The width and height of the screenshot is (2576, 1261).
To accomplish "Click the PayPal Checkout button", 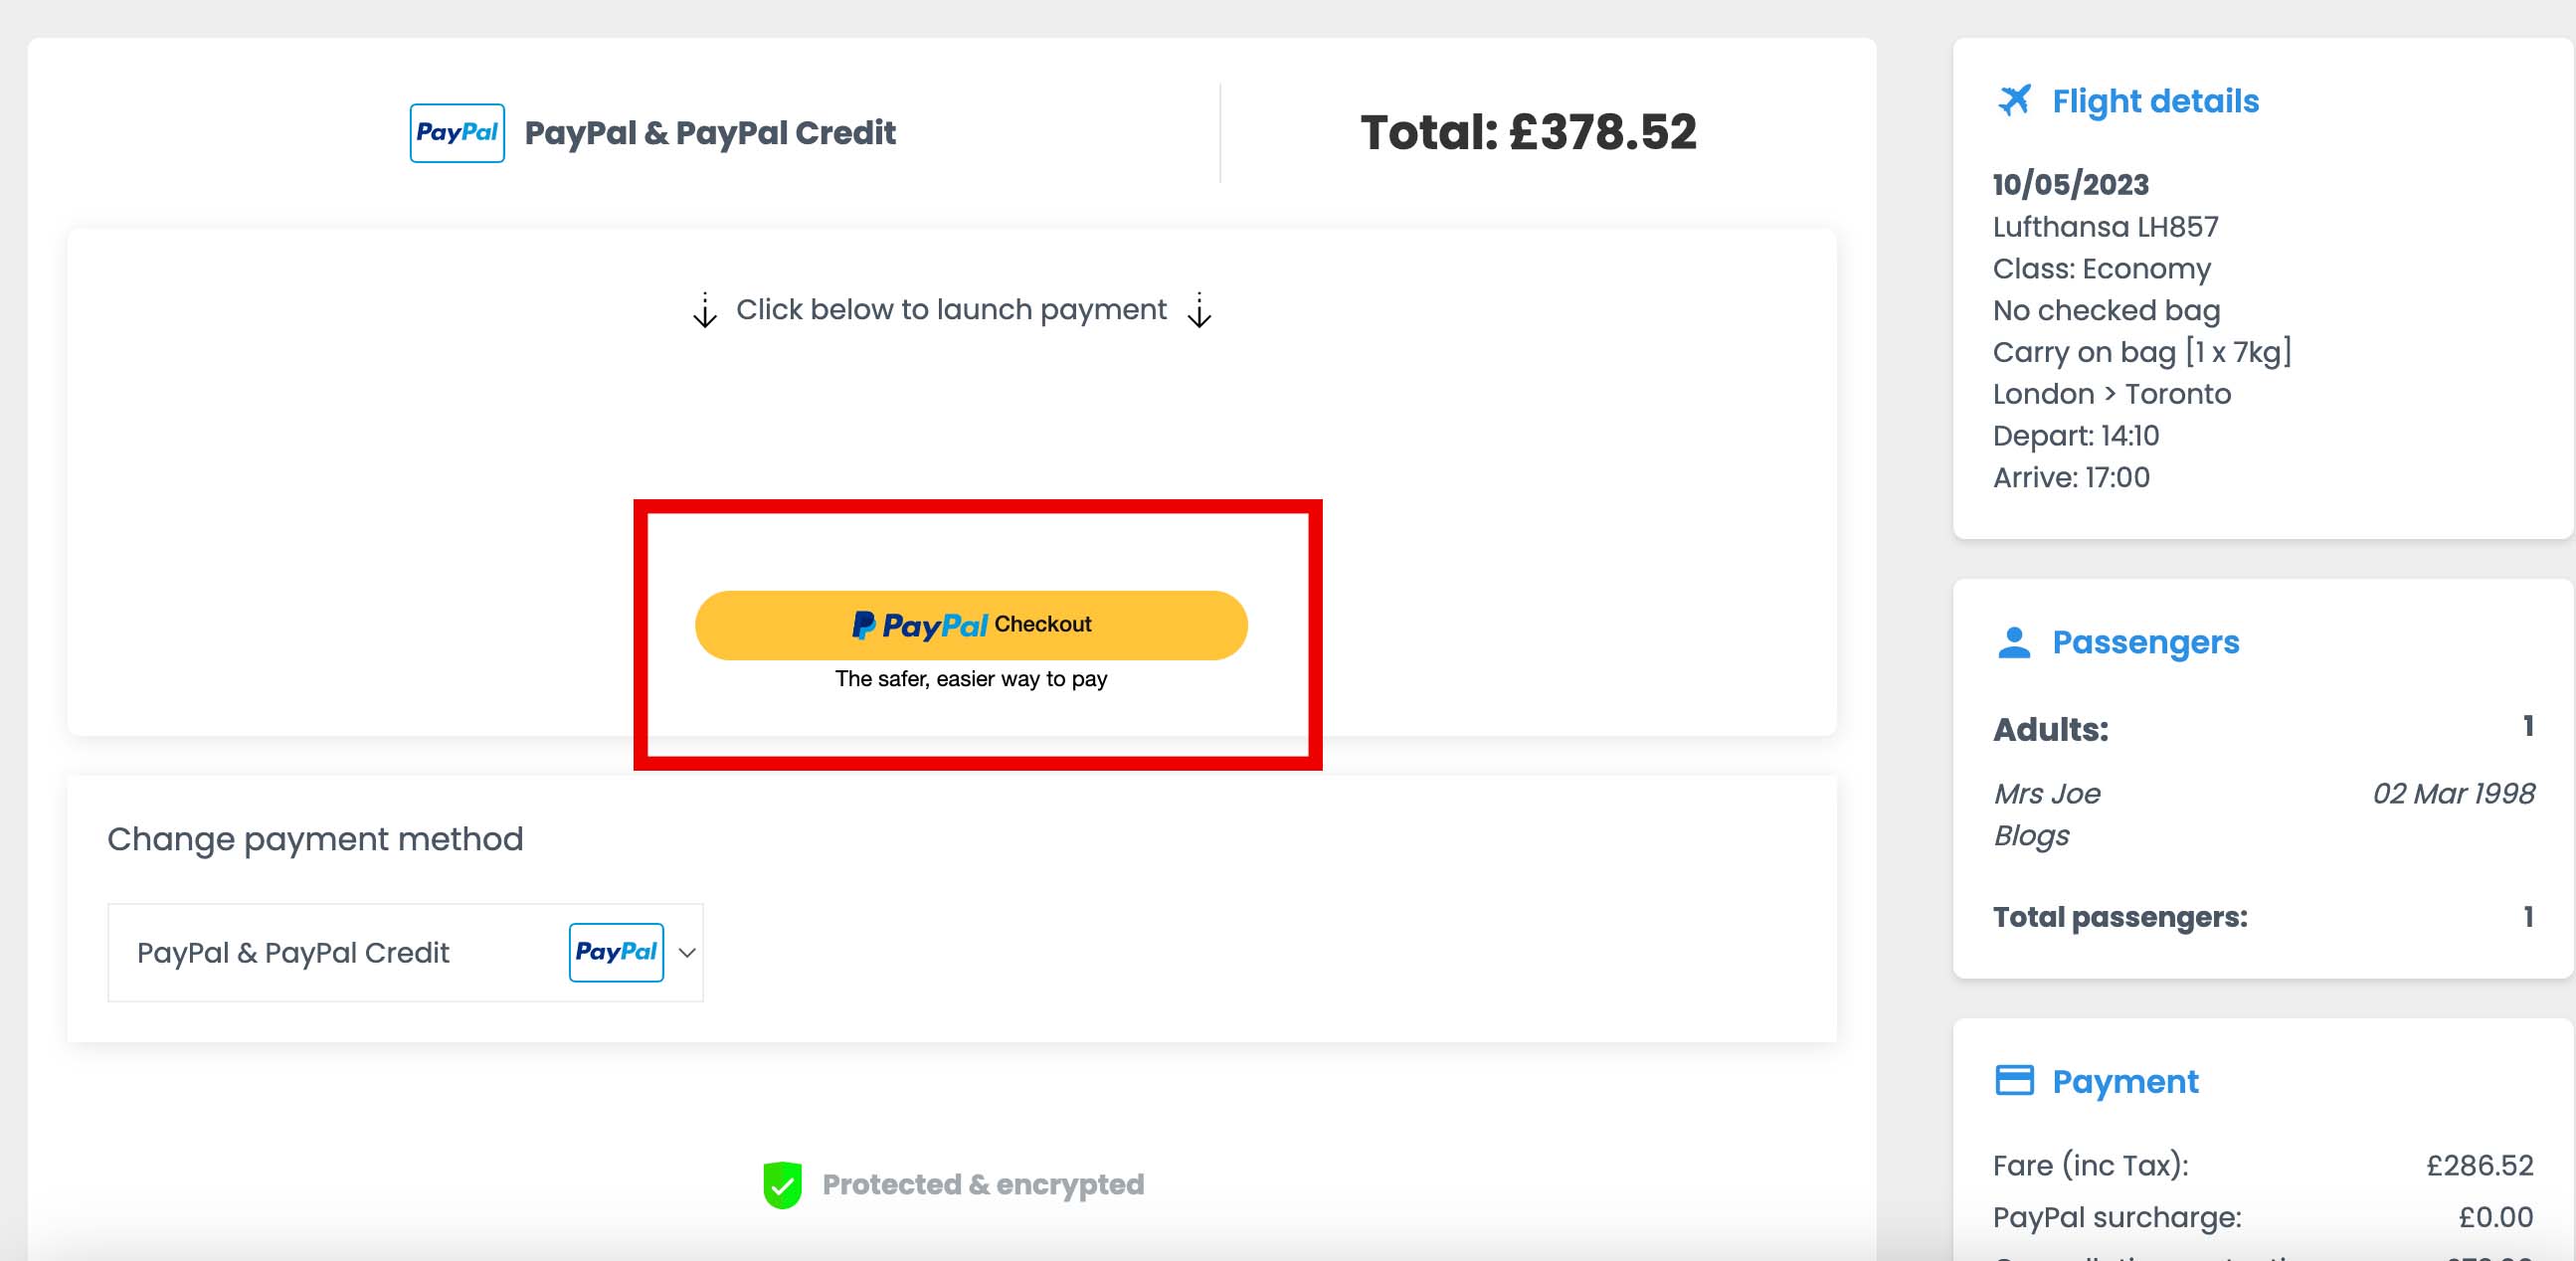I will (971, 625).
